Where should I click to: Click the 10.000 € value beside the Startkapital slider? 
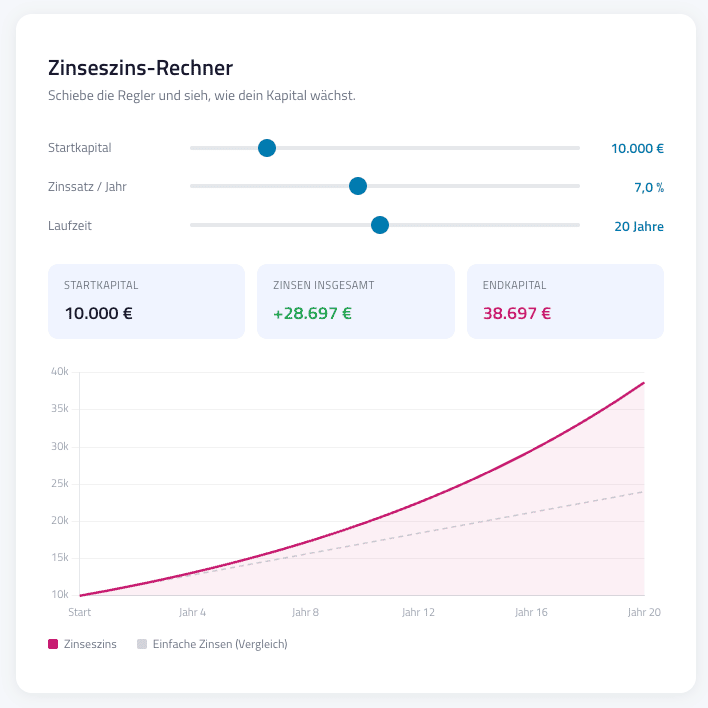[x=637, y=149]
